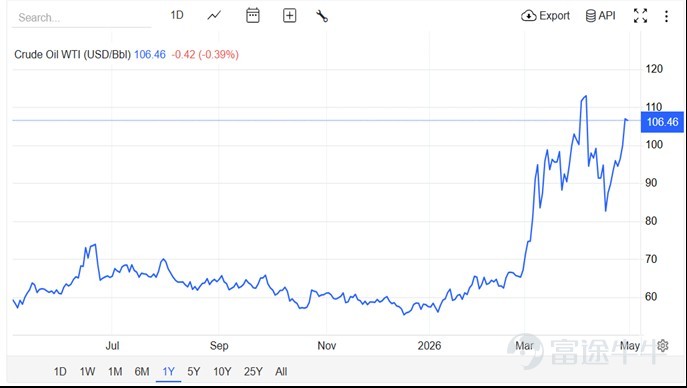Select the All range tab
Image resolution: width=687 pixels, height=388 pixels.
(x=281, y=372)
